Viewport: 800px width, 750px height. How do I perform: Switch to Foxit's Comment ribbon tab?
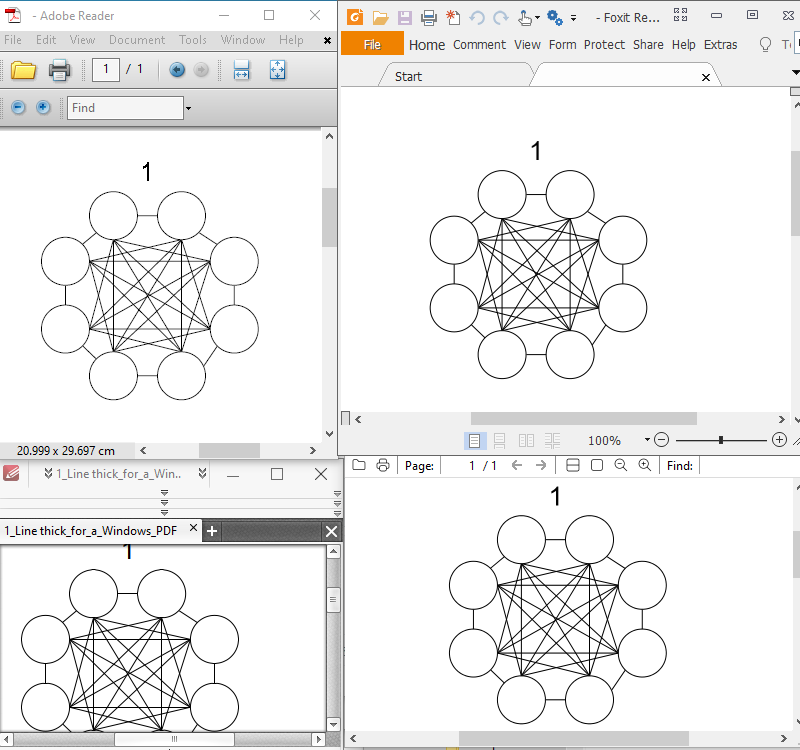[479, 44]
